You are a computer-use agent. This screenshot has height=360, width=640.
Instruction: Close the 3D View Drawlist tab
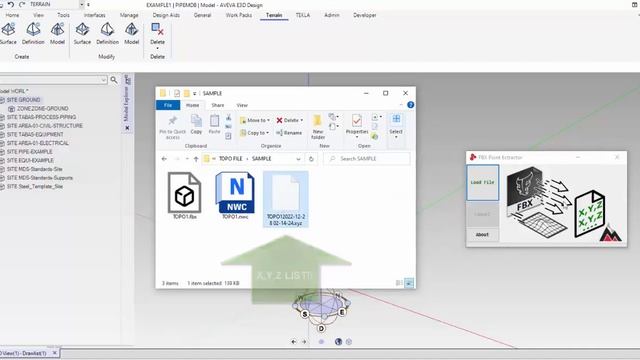pos(55,352)
